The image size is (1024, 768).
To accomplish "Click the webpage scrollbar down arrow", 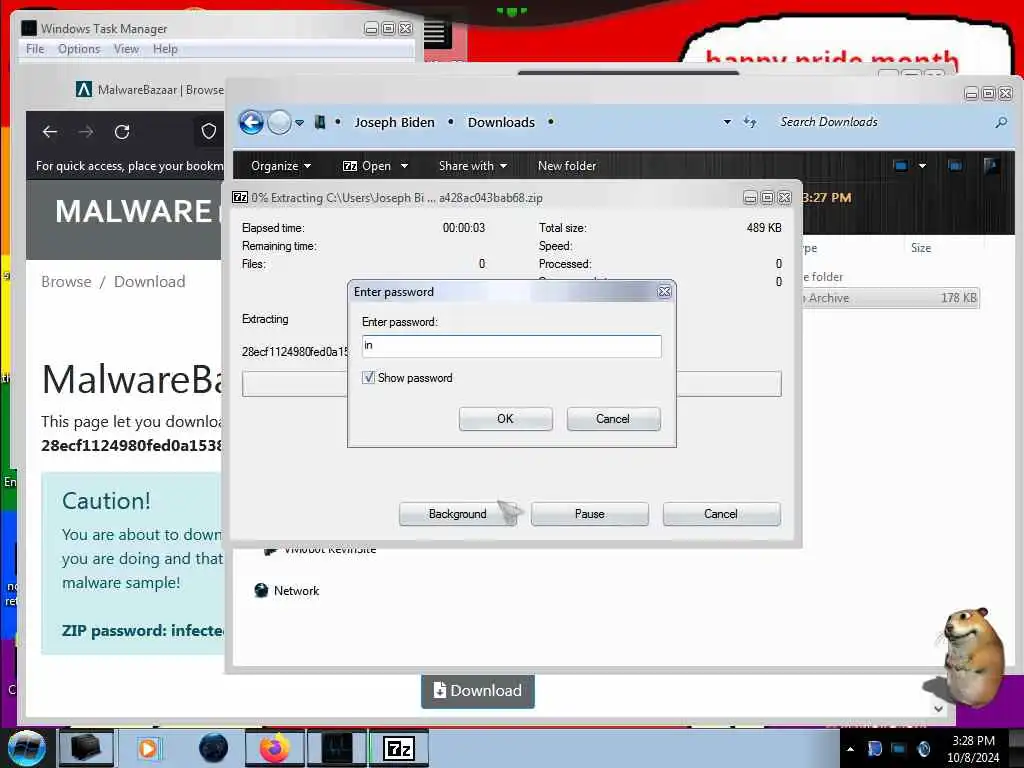I will point(938,709).
